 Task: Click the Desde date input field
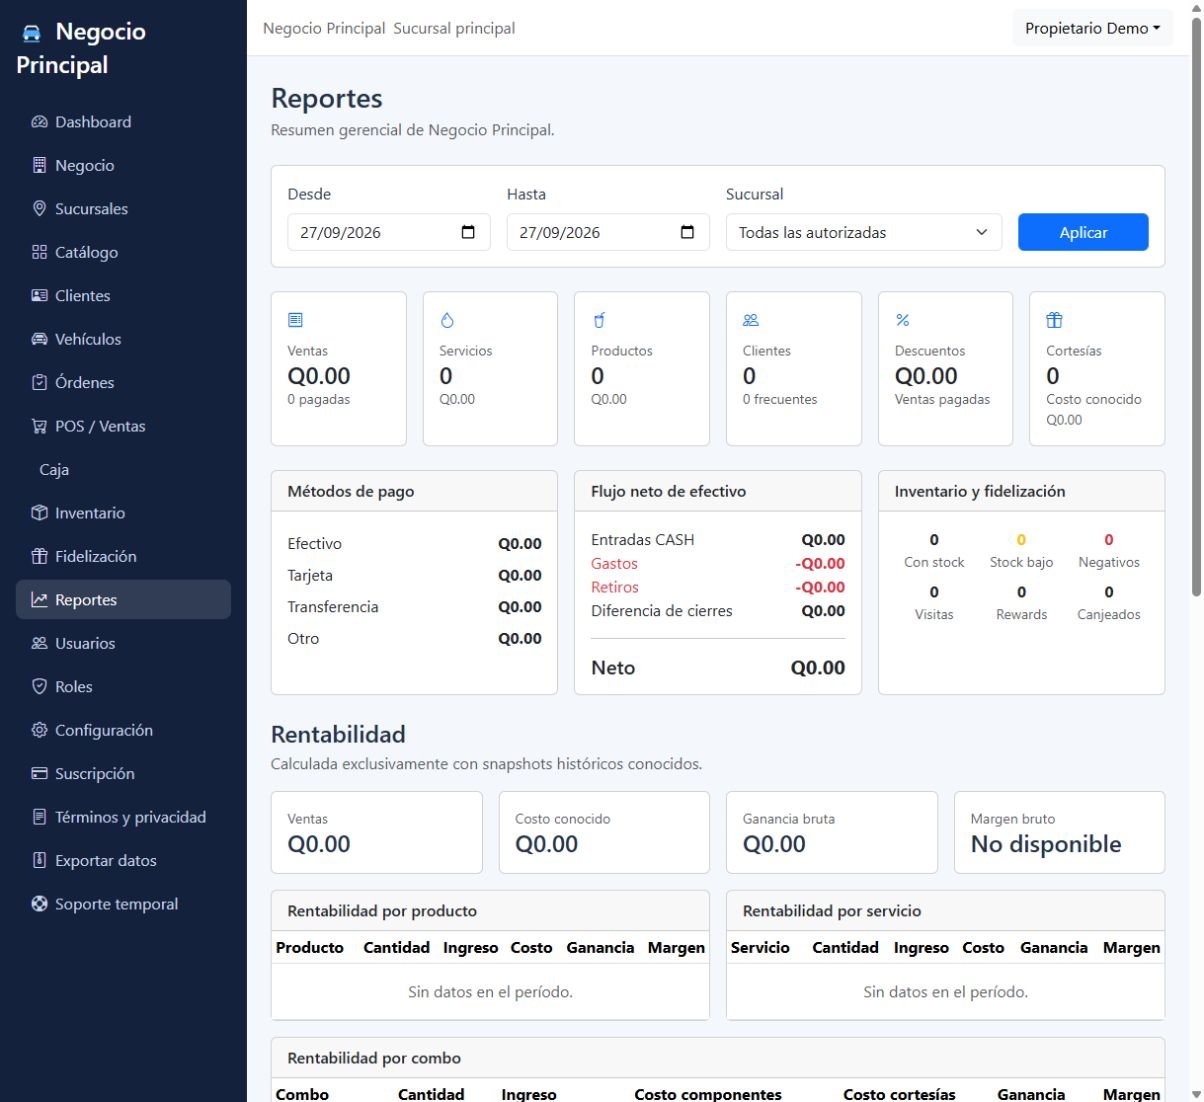[389, 232]
